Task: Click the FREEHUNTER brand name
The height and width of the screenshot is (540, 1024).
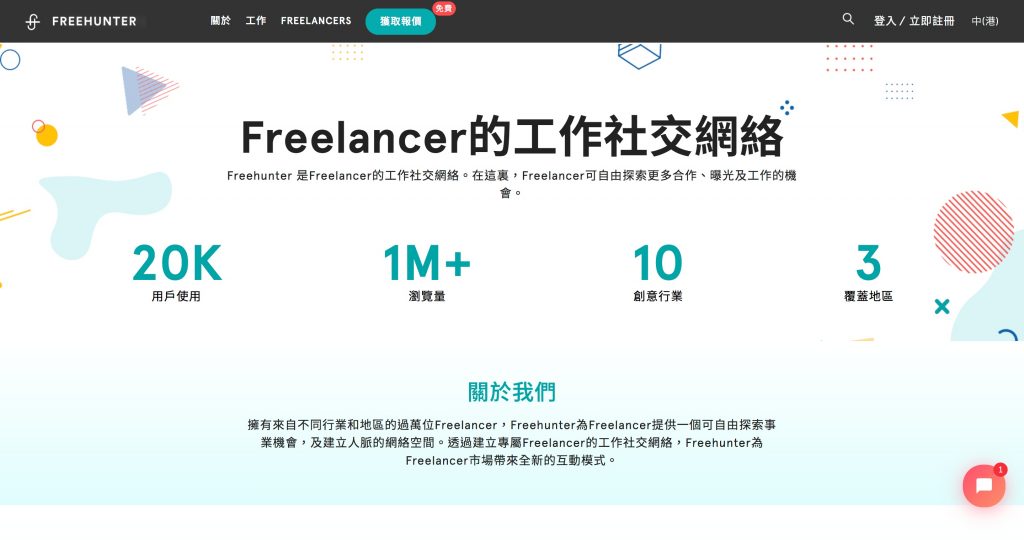Action: (x=94, y=22)
